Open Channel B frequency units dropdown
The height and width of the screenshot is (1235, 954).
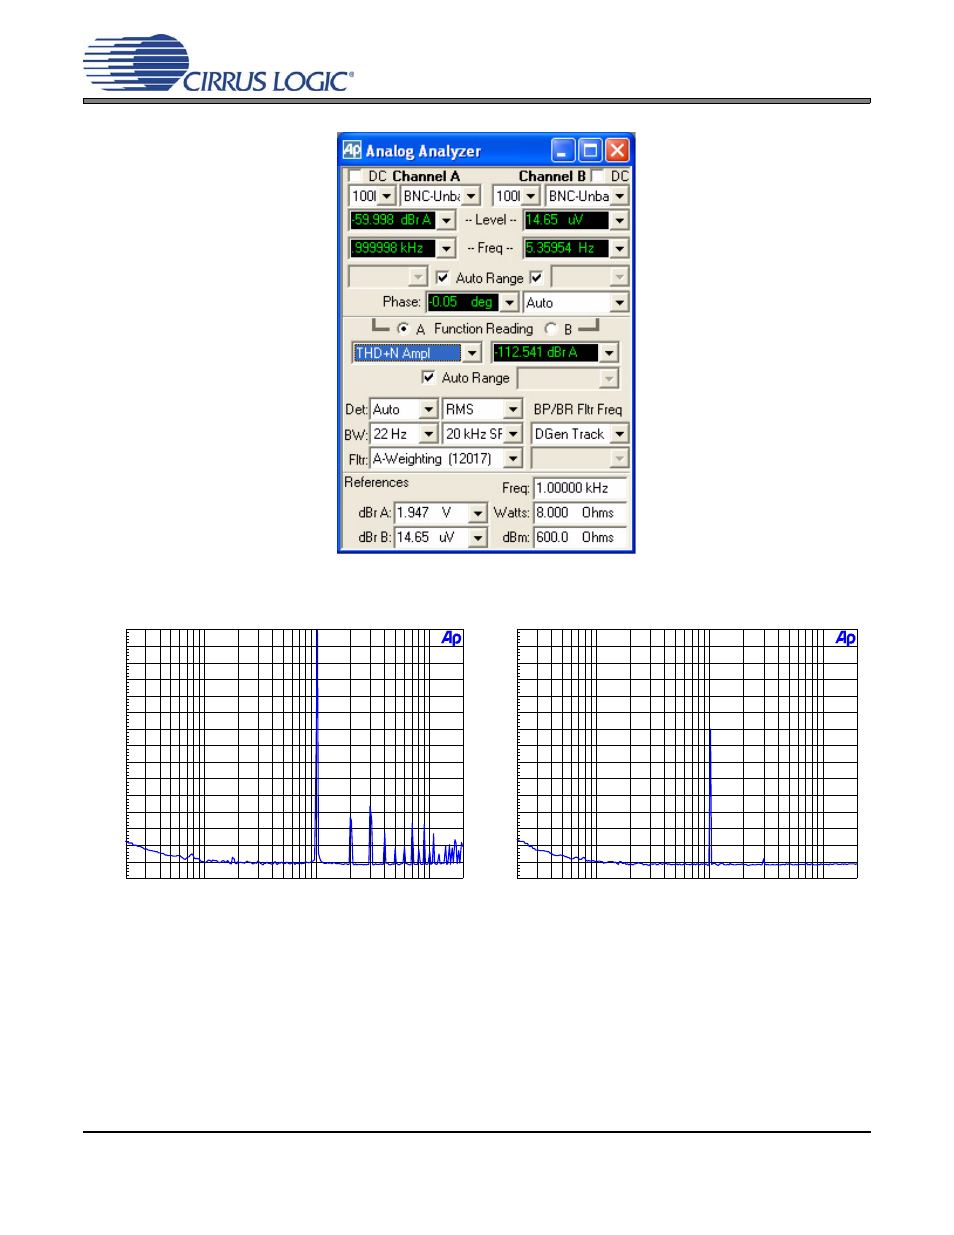coord(620,248)
